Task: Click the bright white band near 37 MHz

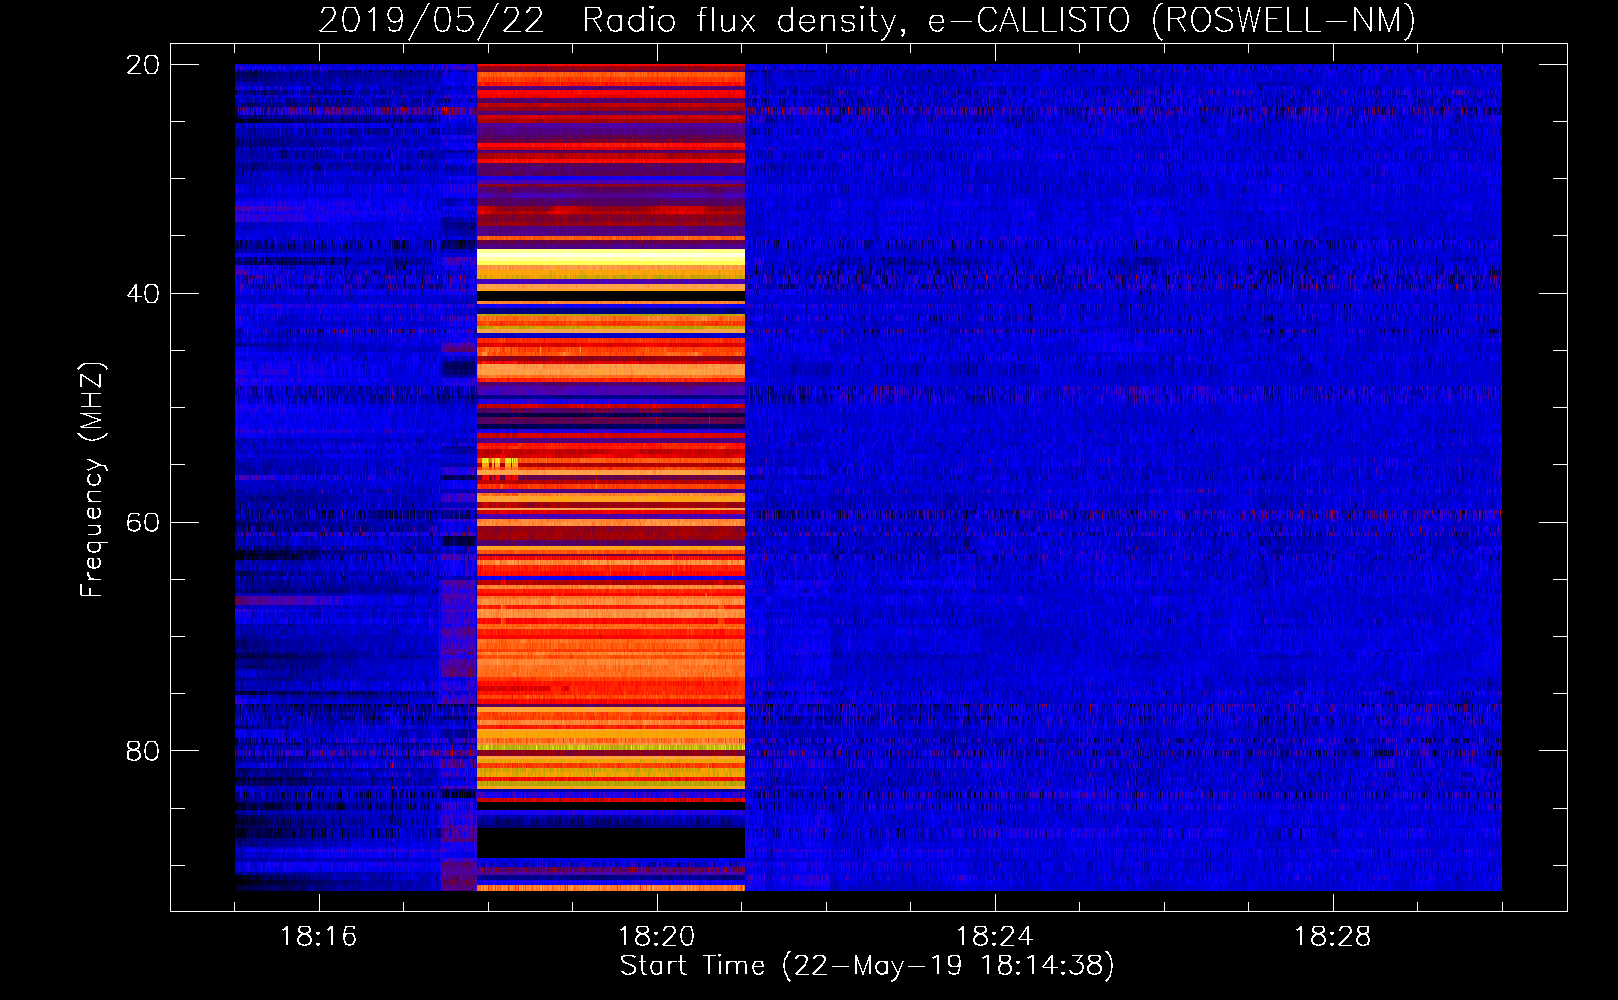Action: pyautogui.click(x=611, y=257)
